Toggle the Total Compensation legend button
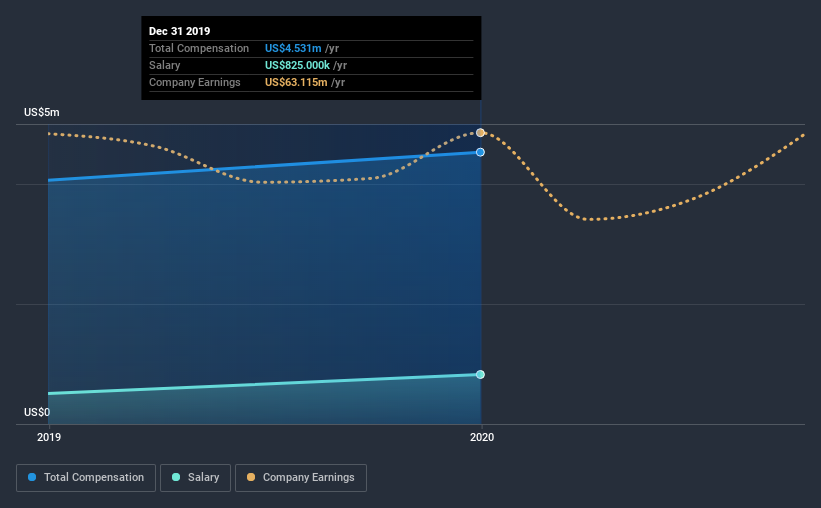Image resolution: width=821 pixels, height=508 pixels. click(x=86, y=478)
